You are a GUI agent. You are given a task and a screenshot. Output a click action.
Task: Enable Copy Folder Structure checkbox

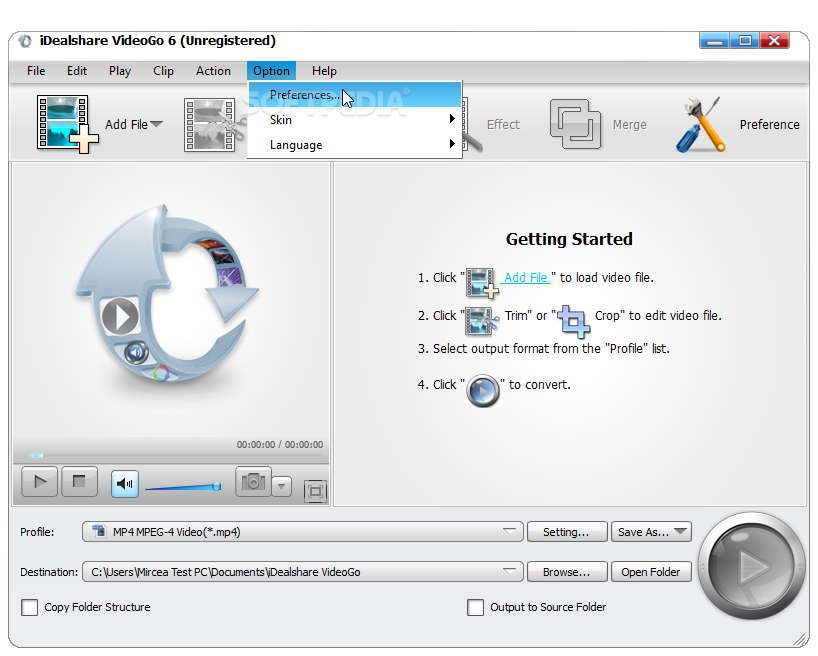[29, 607]
